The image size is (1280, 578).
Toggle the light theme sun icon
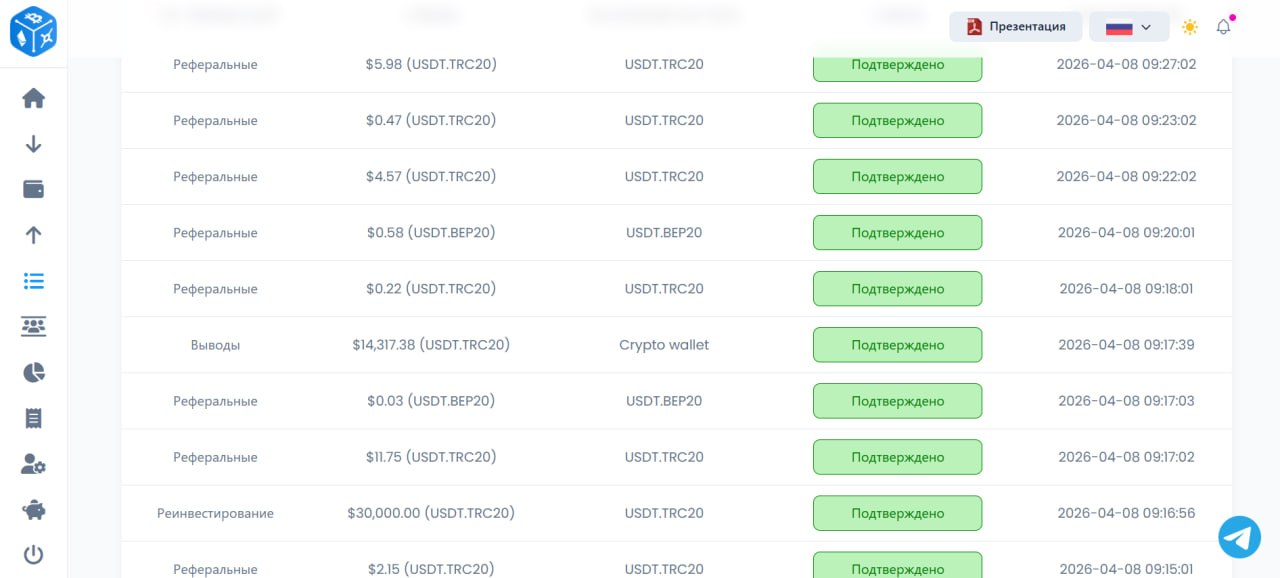tap(1189, 27)
